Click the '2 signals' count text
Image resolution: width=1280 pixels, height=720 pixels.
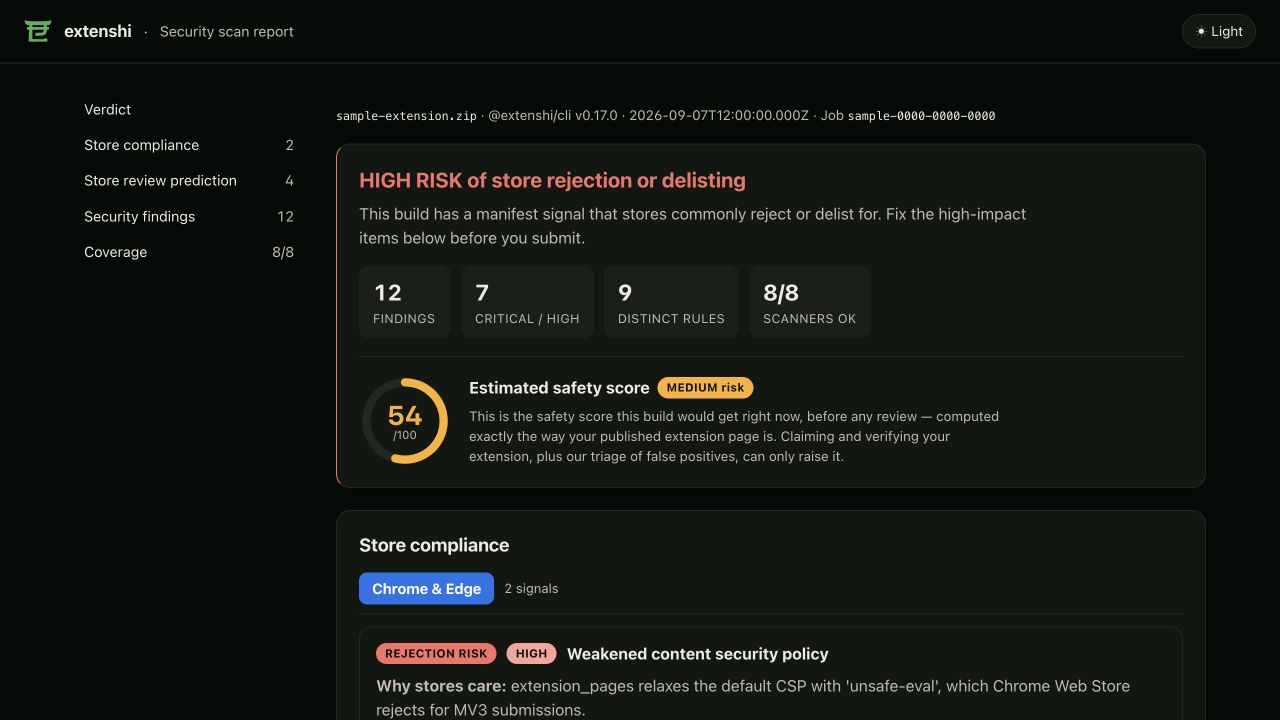tap(531, 589)
